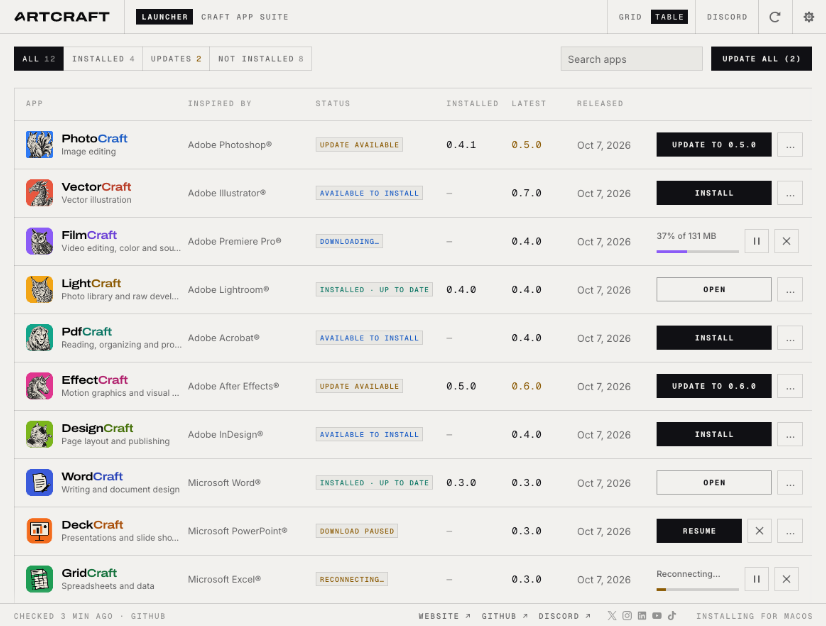Refresh the app list
The image size is (826, 626).
[775, 17]
